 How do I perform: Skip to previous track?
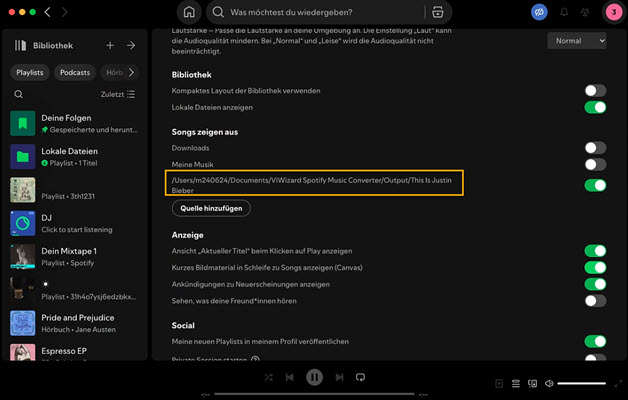pyautogui.click(x=290, y=377)
